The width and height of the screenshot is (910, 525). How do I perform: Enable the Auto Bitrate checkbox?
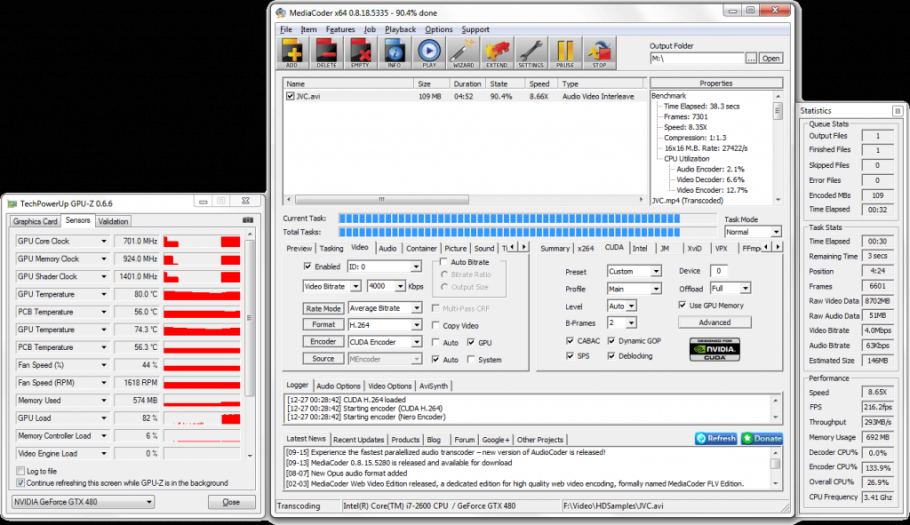tap(444, 262)
